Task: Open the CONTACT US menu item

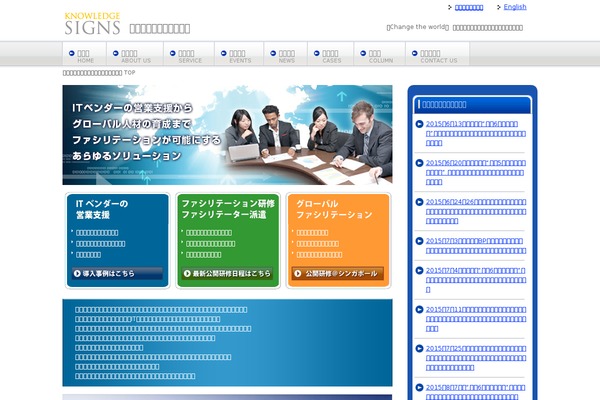Action: click(x=437, y=54)
